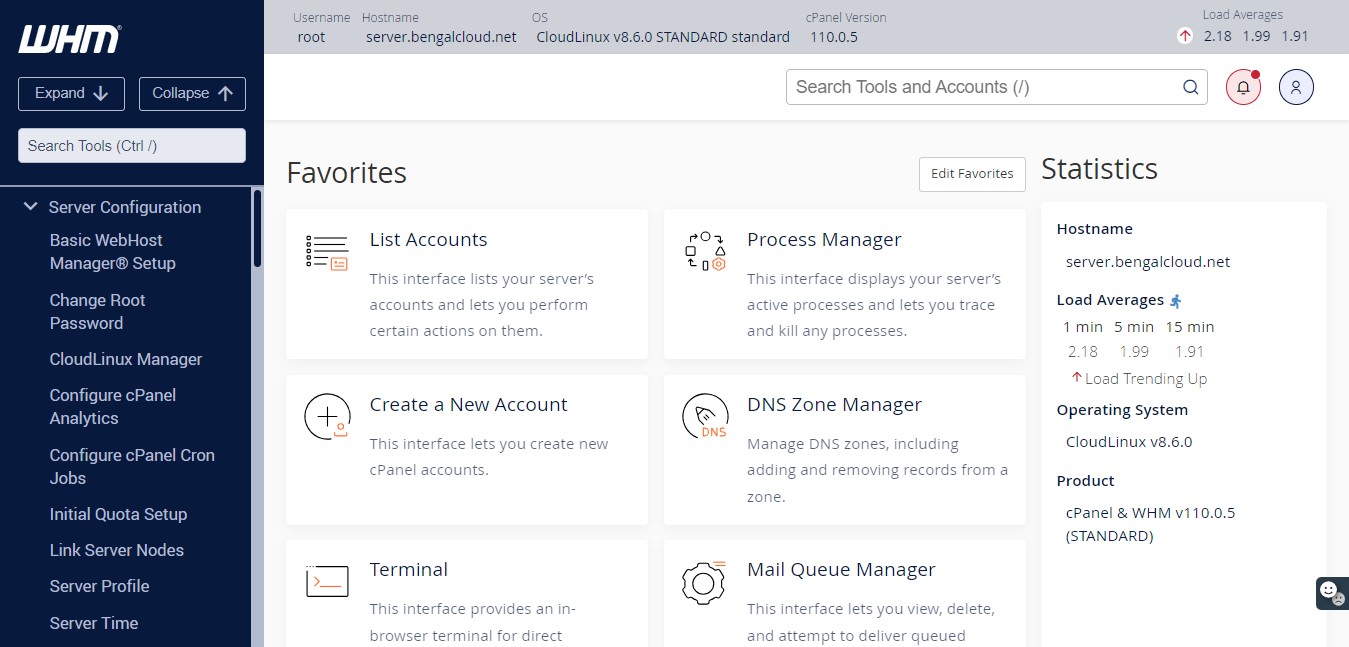Open the DNS Zone Manager icon

pos(704,417)
